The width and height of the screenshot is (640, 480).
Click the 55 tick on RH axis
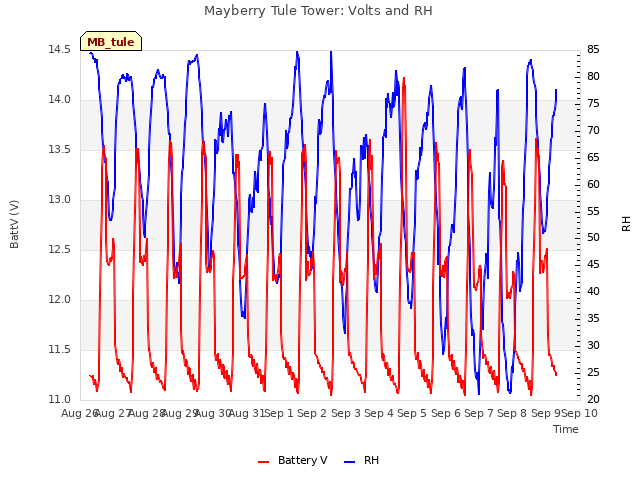(x=593, y=211)
